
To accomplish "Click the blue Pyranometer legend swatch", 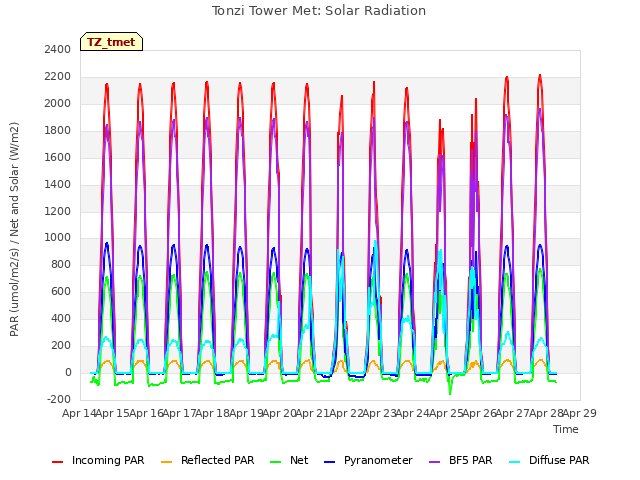I will tap(329, 462).
